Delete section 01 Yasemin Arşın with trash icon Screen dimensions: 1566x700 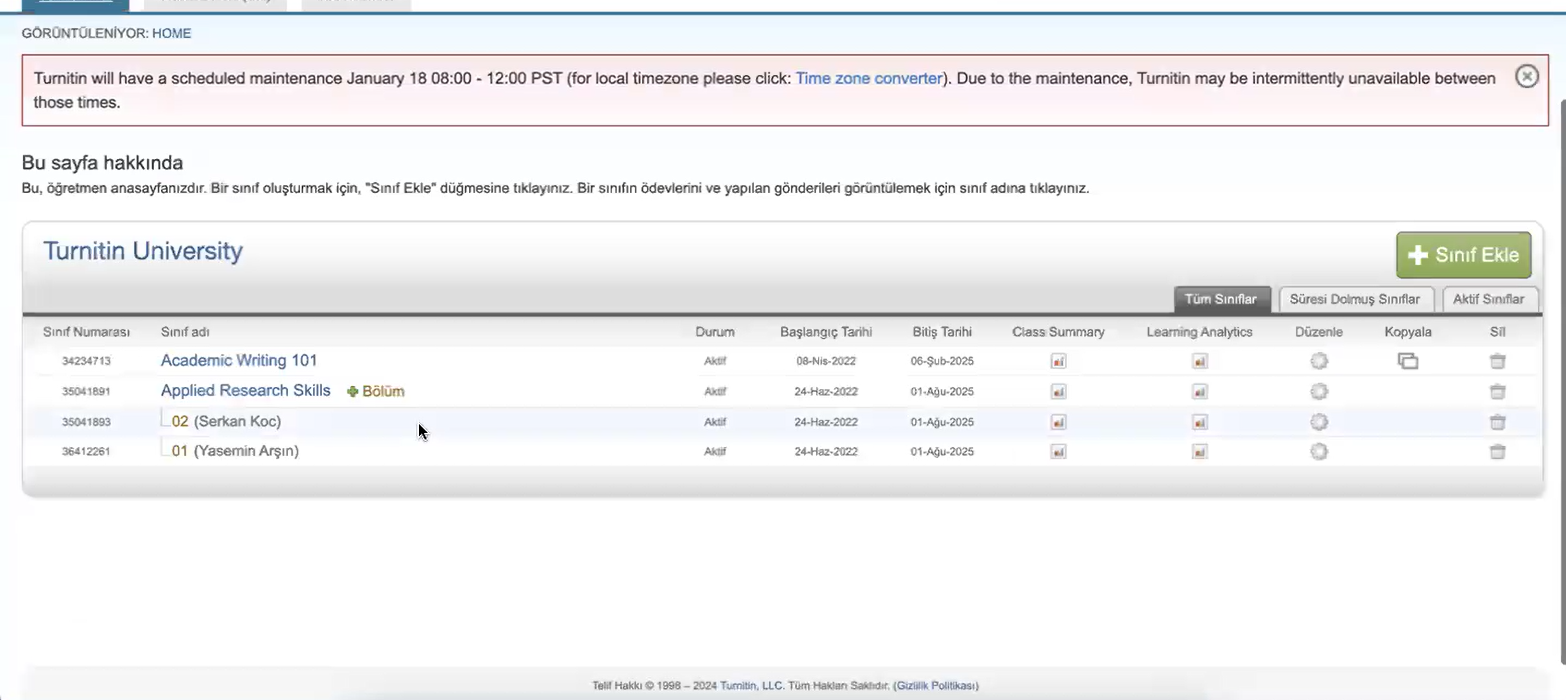point(1497,452)
